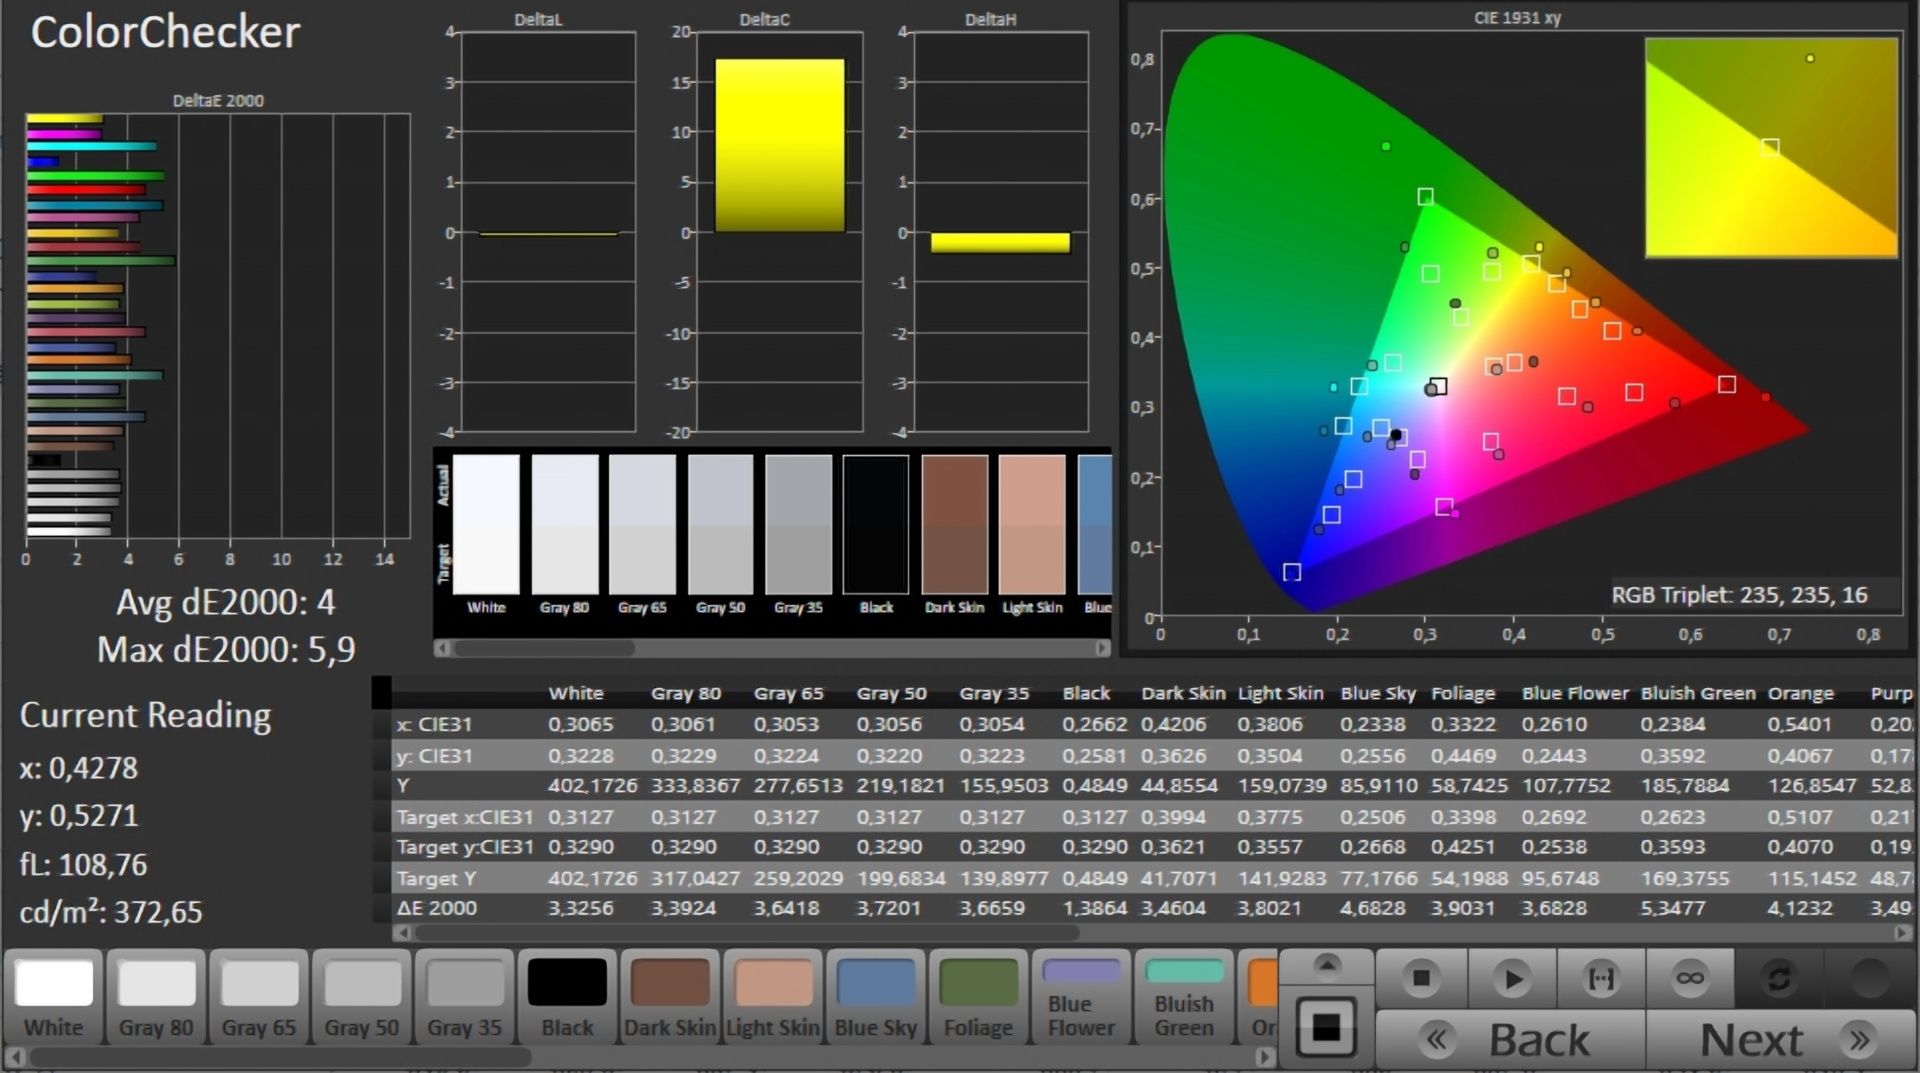Click the Gray 35 actual/target comparison swatch
Viewport: 1920px width, 1073px height.
[798, 524]
